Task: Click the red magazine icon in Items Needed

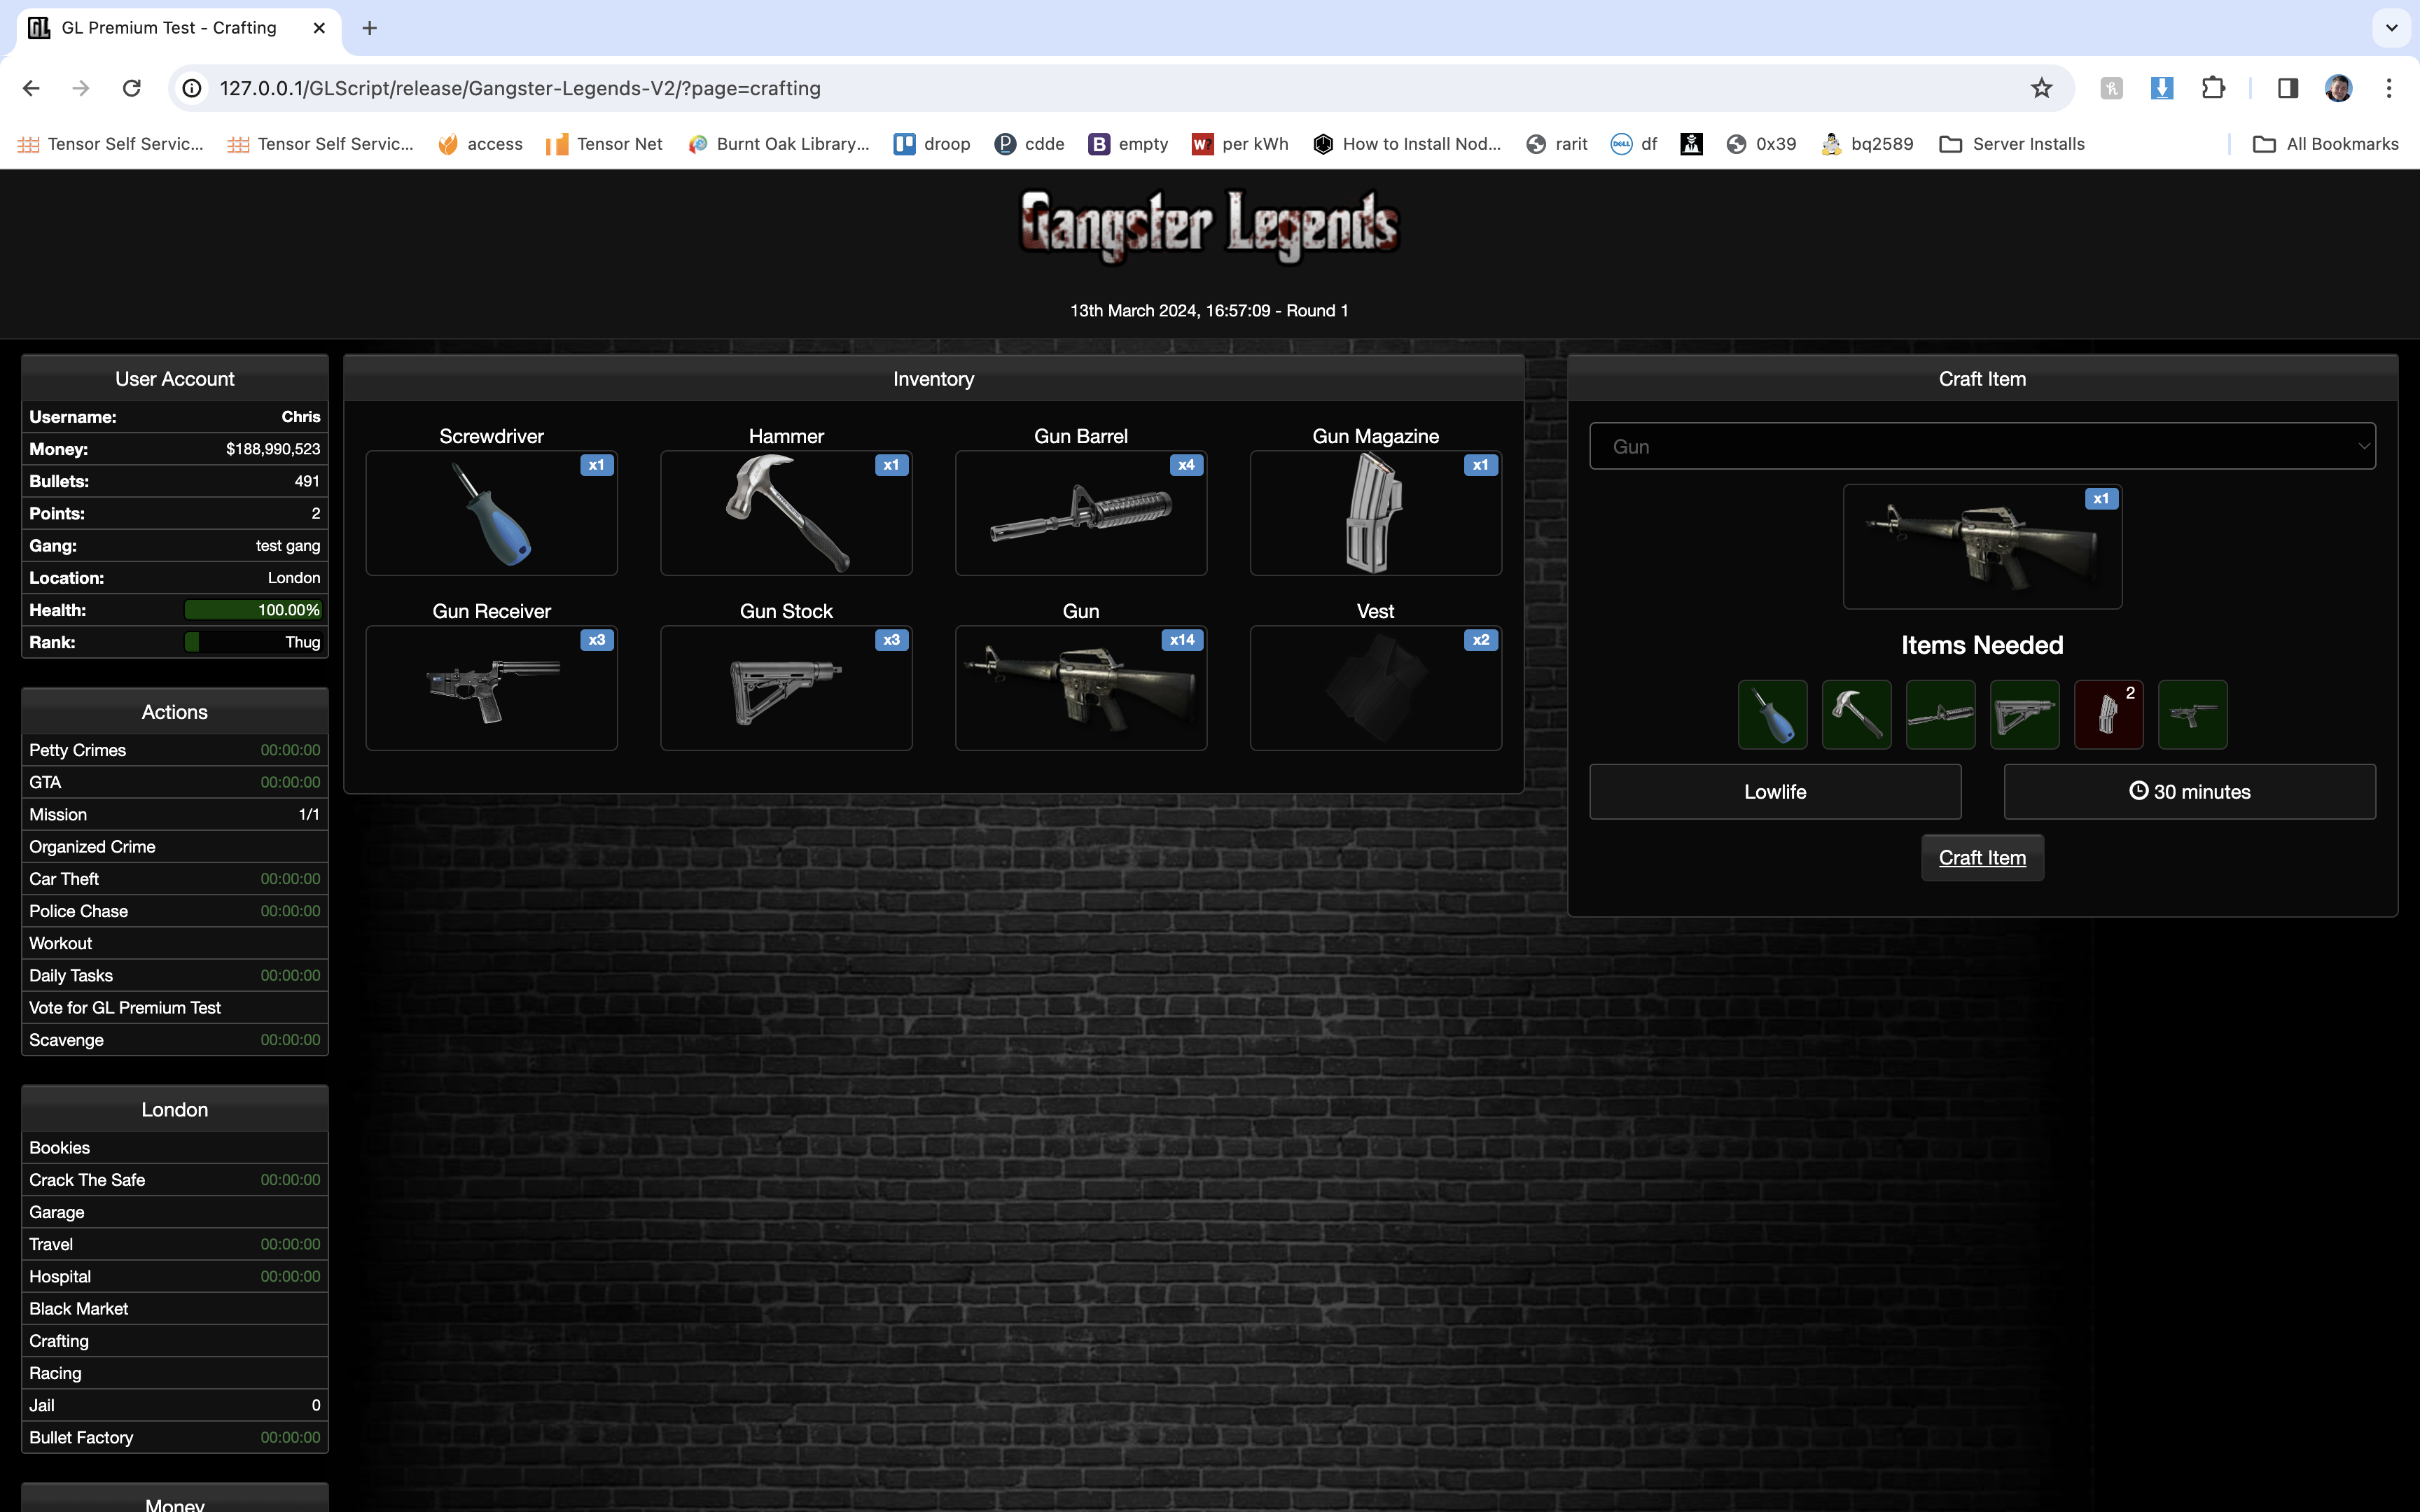Action: (2108, 714)
